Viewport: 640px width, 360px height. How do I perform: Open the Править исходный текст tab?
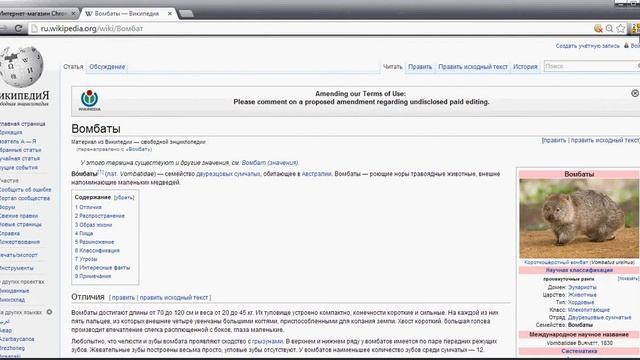(473, 67)
